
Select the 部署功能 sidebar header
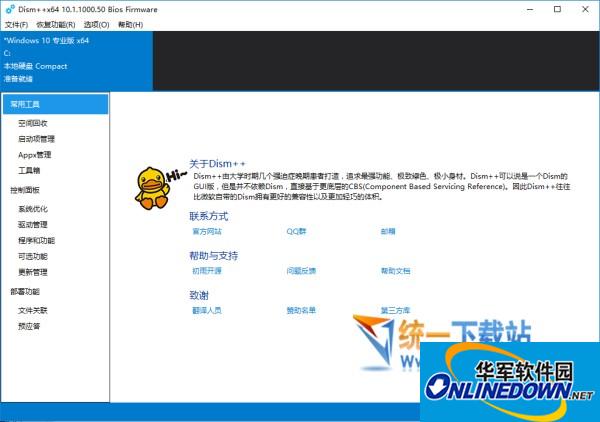tap(25, 292)
